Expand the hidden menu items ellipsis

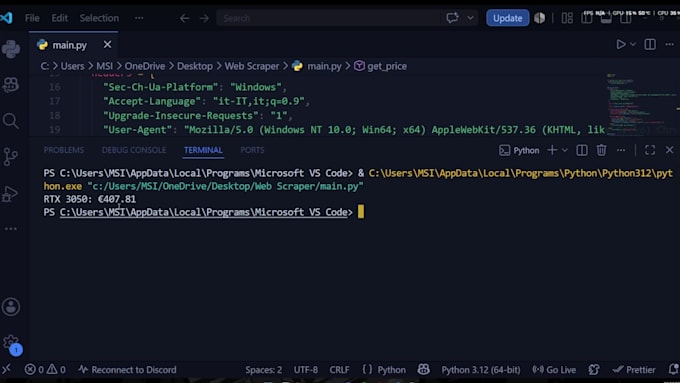139,18
